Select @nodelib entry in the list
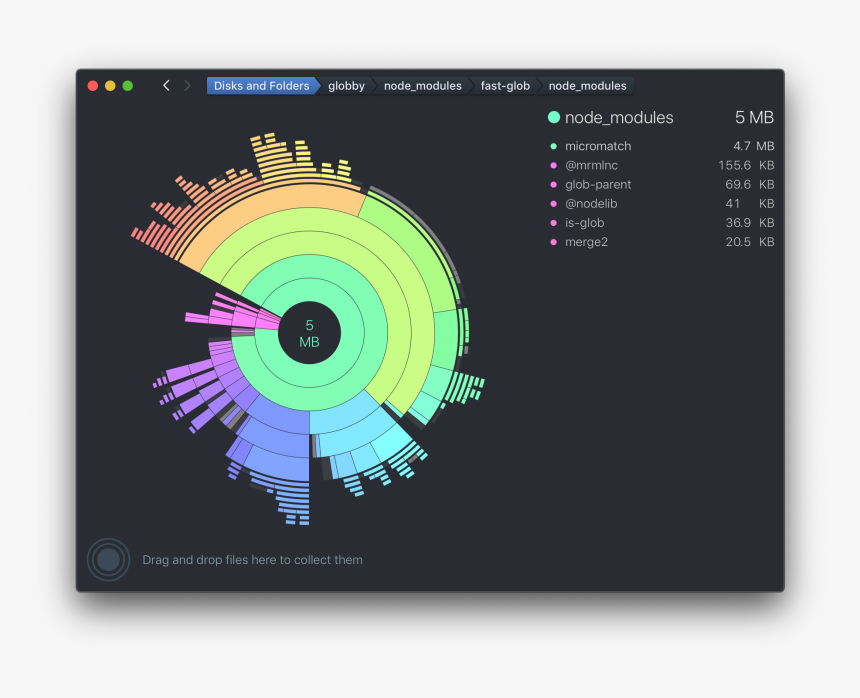This screenshot has height=698, width=860. [662, 203]
